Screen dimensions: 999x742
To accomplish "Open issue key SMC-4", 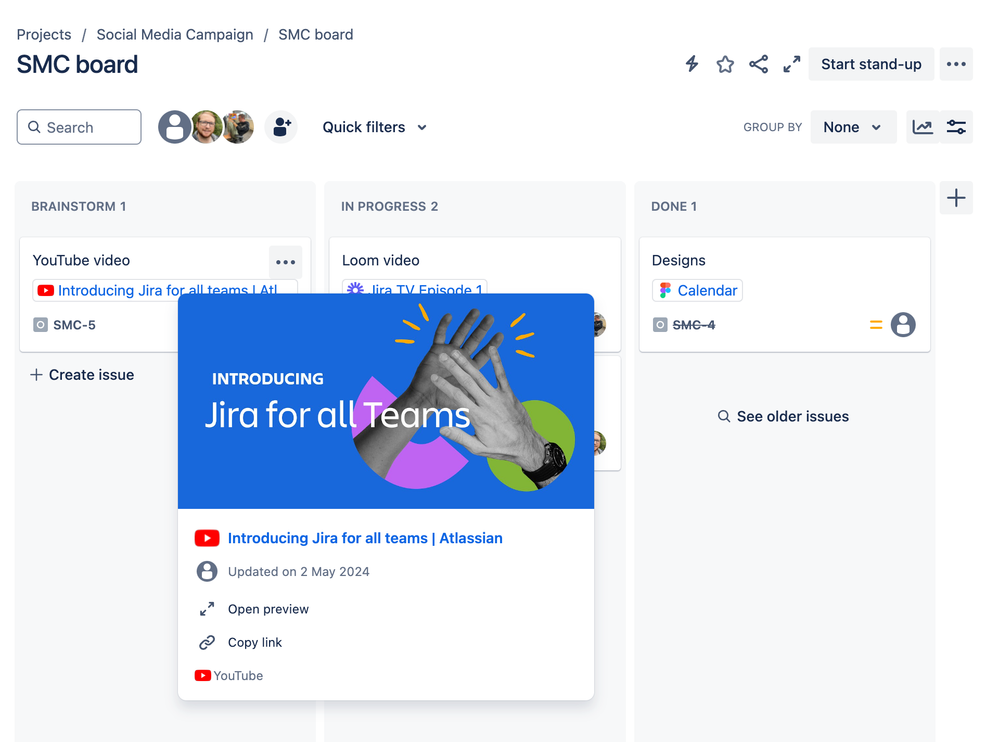I will click(694, 325).
